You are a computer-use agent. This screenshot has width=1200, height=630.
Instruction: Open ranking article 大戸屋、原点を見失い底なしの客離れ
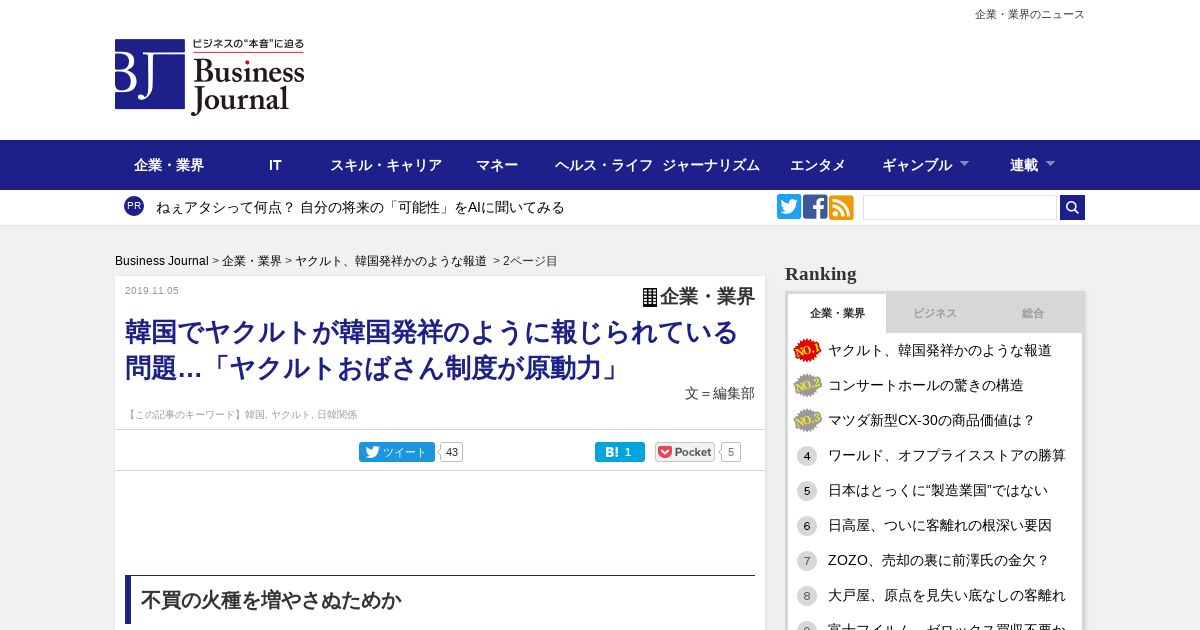click(x=947, y=595)
